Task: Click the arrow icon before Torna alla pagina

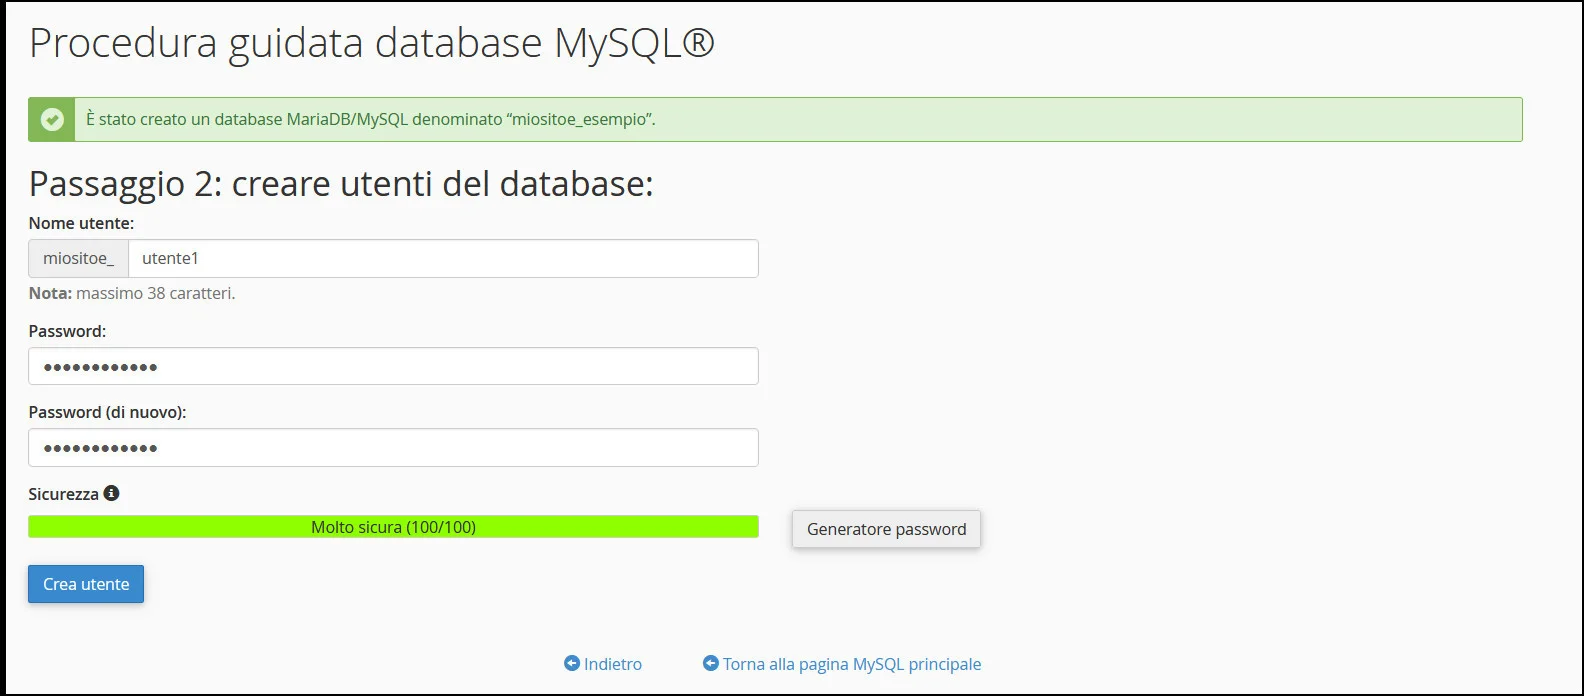Action: 711,663
